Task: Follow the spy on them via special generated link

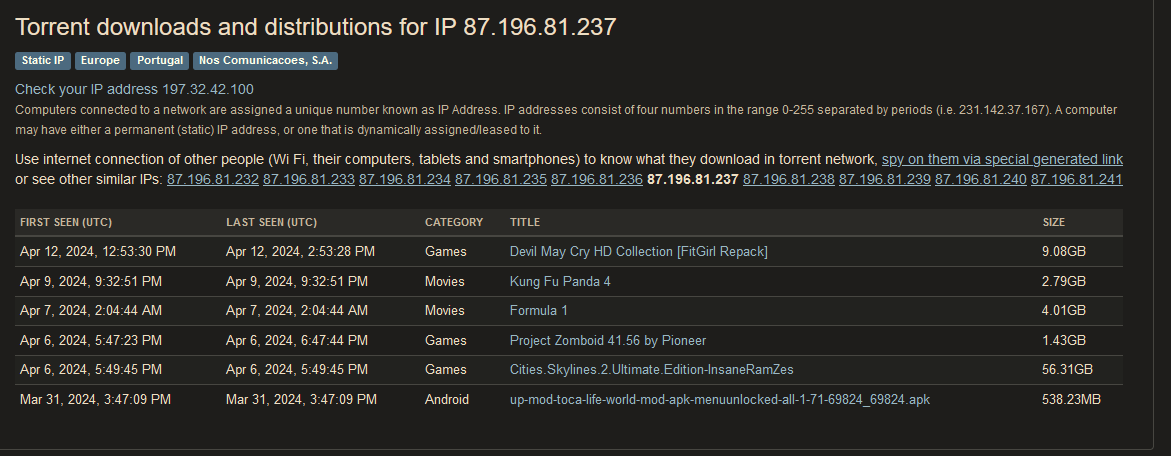Action: [1002, 160]
